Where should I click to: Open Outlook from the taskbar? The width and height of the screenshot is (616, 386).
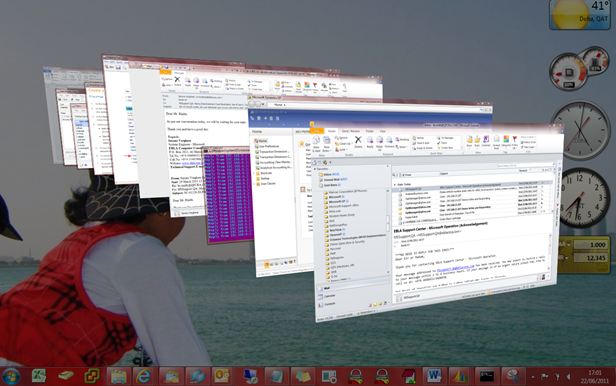[222, 376]
